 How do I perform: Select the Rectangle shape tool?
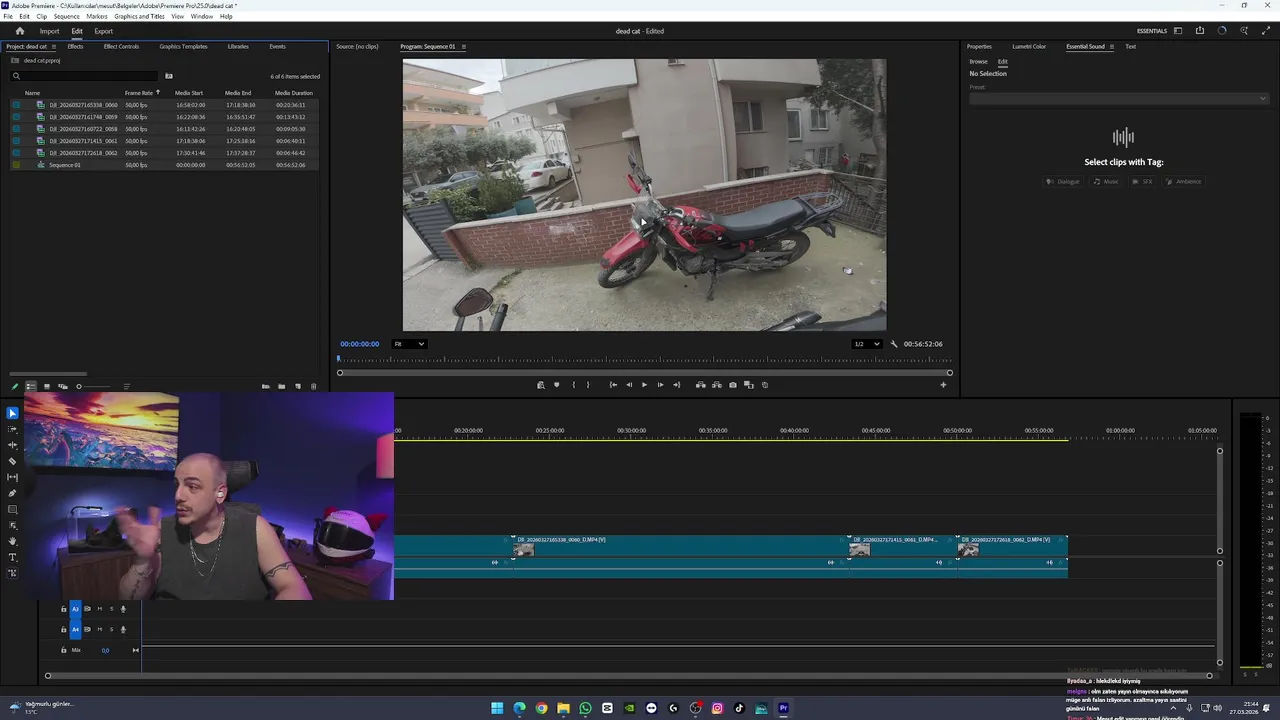coord(12,509)
